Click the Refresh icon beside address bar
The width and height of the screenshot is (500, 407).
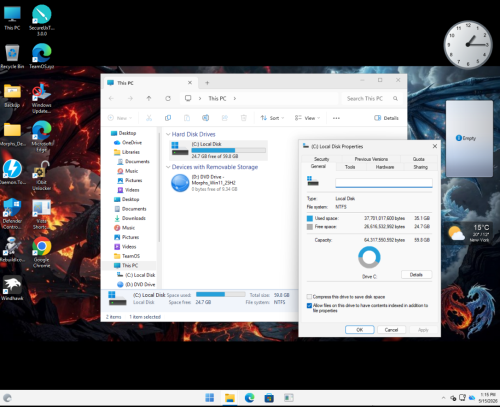(168, 98)
